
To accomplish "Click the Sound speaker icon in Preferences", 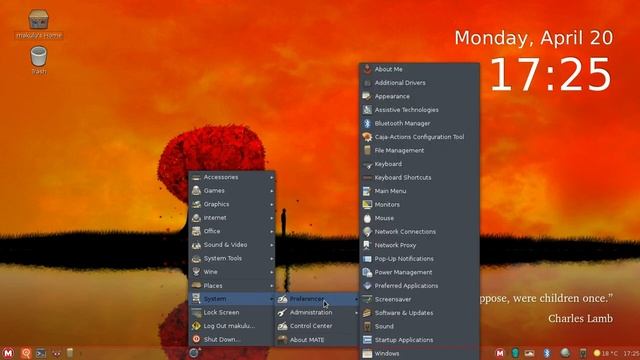I will pyautogui.click(x=367, y=326).
